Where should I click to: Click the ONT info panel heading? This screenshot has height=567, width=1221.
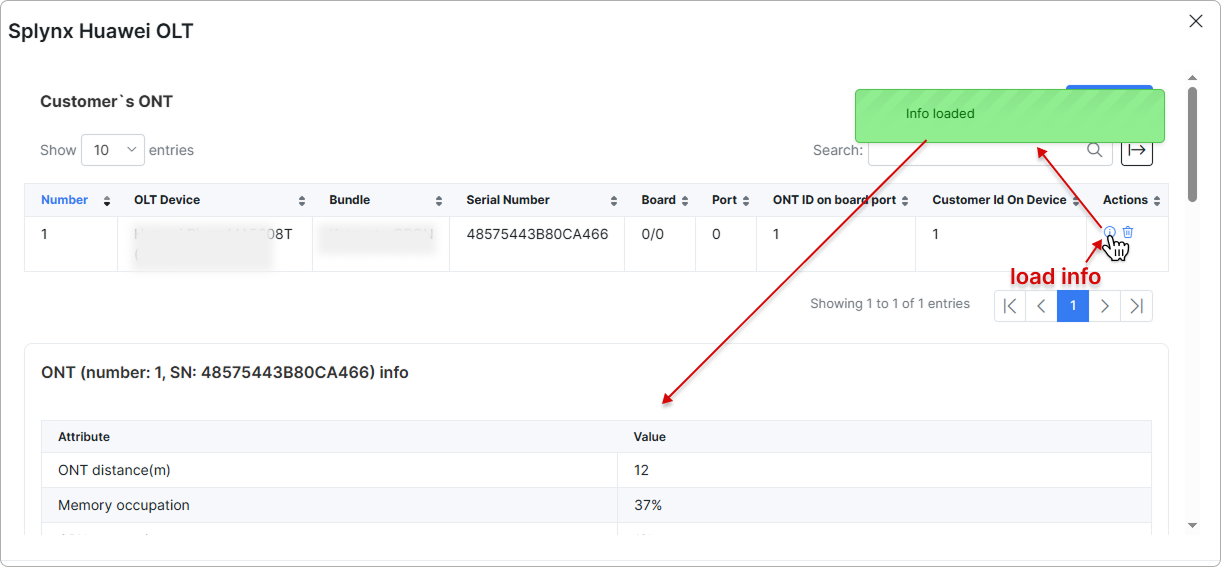coord(225,372)
